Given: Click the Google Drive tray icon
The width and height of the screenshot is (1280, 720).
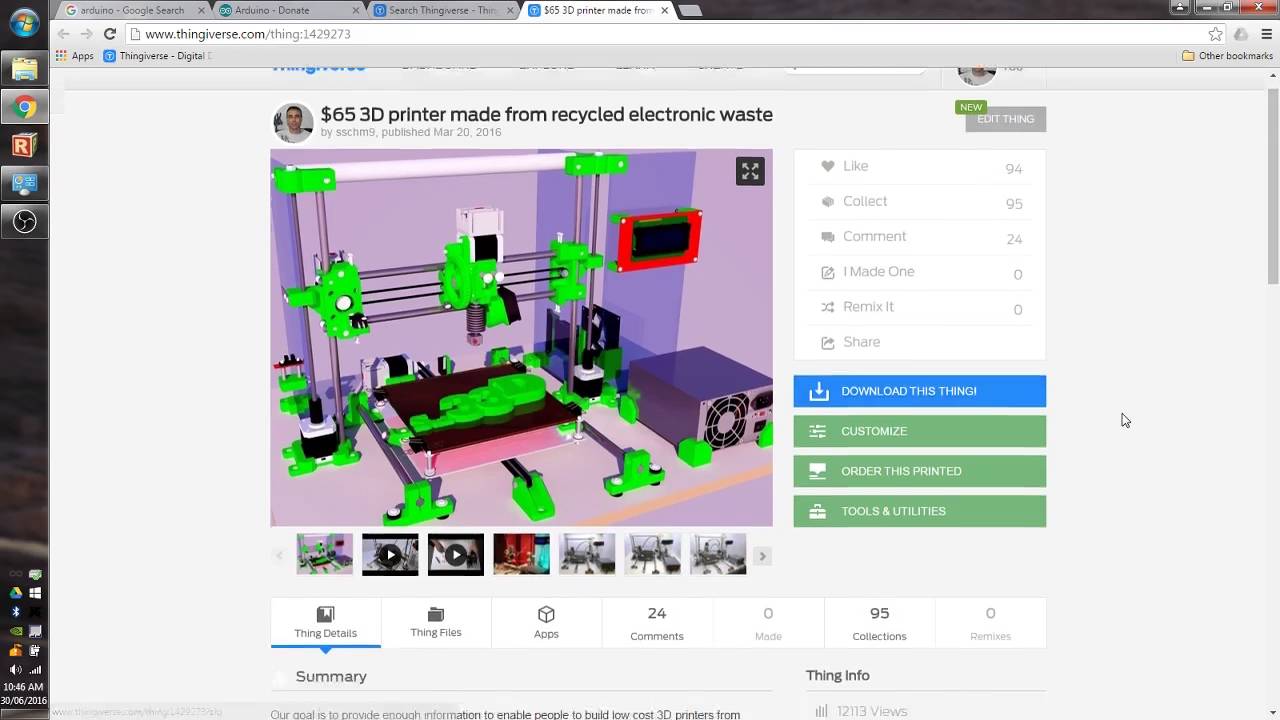Looking at the screenshot, I should coord(16,593).
